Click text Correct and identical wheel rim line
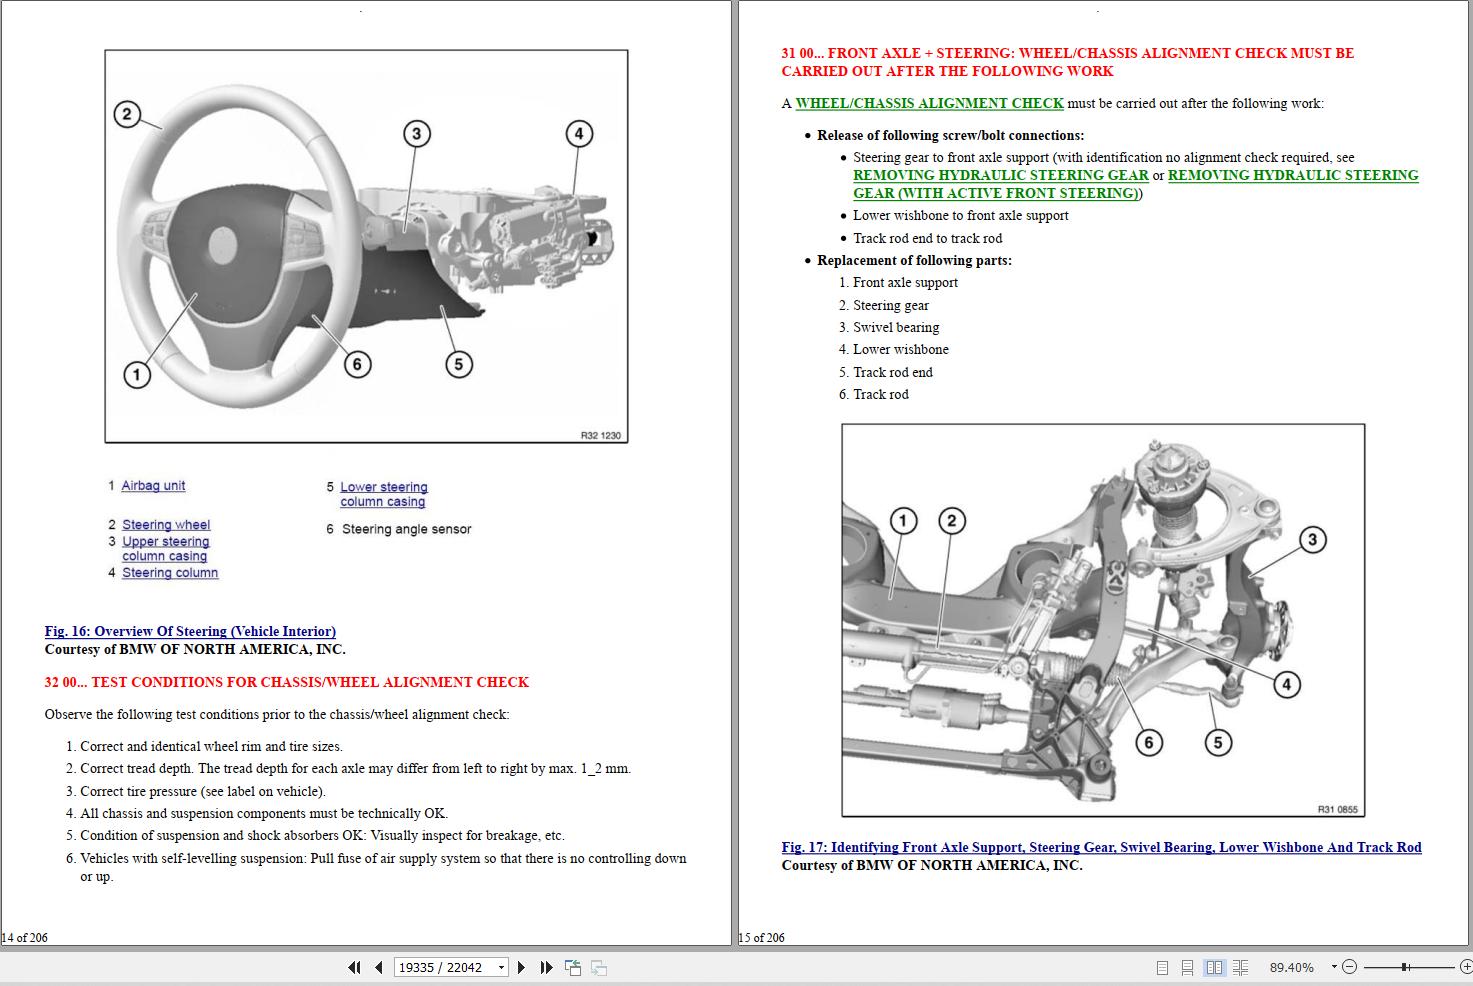The width and height of the screenshot is (1473, 986). [x=211, y=746]
